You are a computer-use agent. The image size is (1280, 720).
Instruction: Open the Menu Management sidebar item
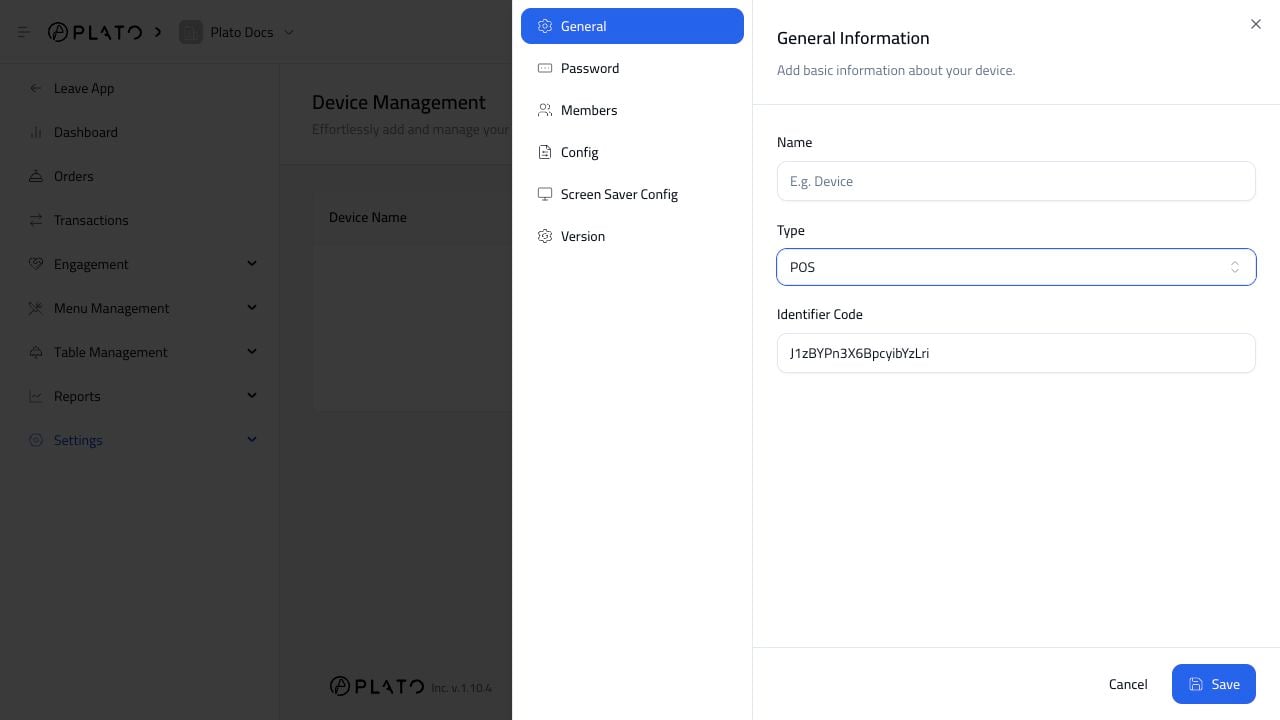click(x=140, y=308)
